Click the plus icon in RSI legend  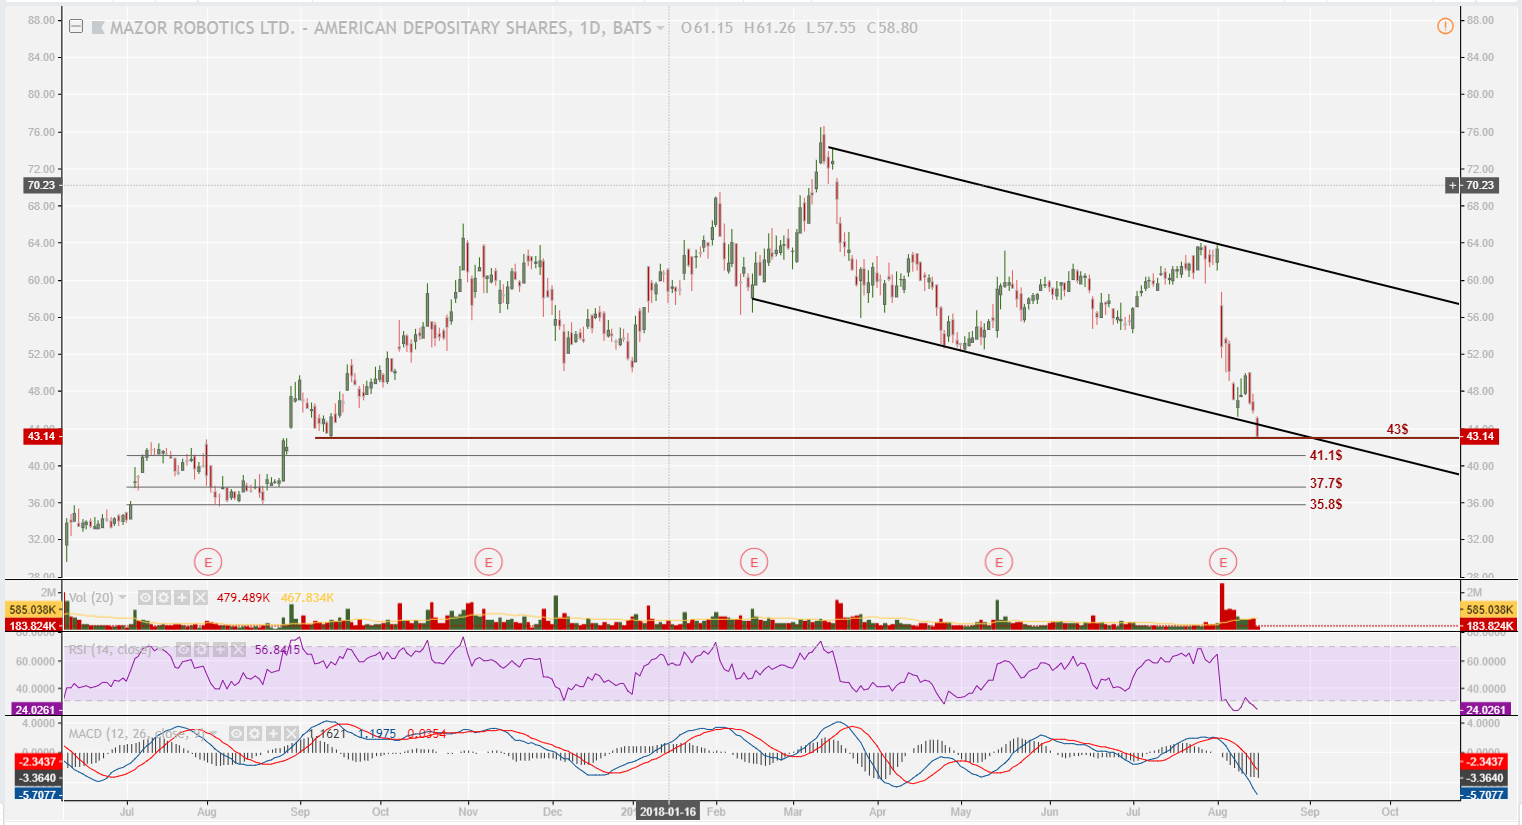point(219,650)
